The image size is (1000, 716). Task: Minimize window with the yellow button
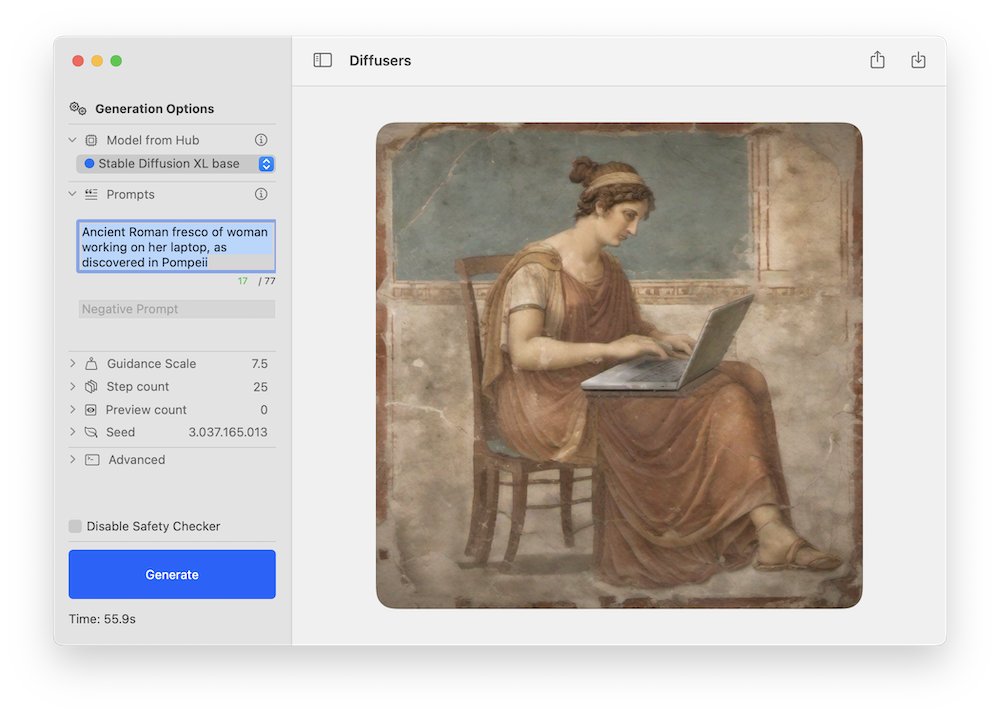click(x=97, y=61)
